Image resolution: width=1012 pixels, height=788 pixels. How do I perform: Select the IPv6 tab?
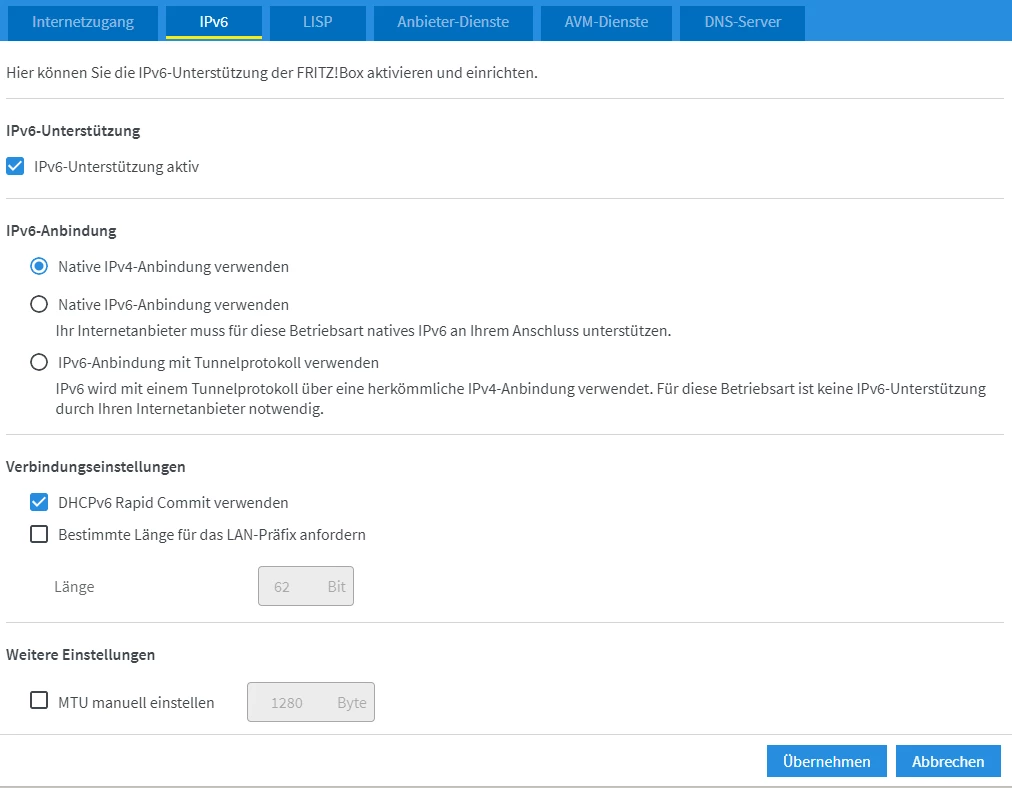[x=214, y=22]
